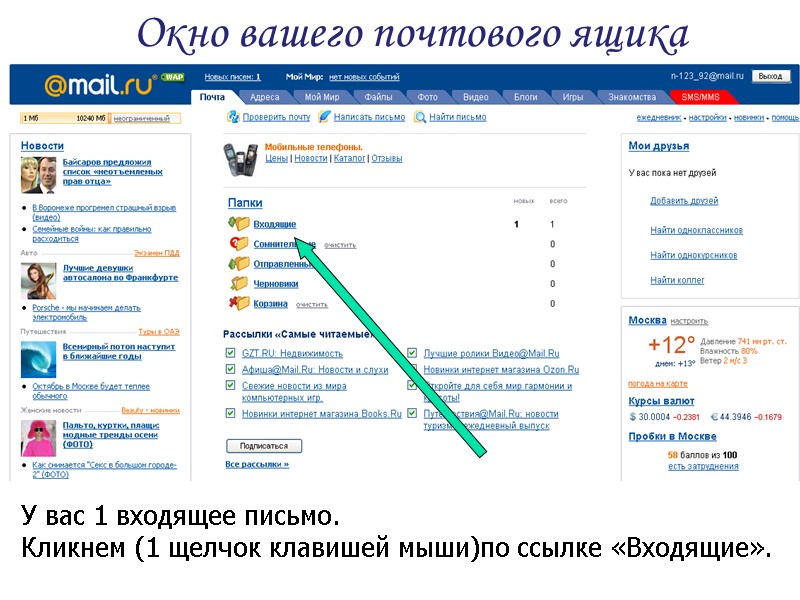Uncheck GZT.RU Недвижимость subscription

point(231,353)
